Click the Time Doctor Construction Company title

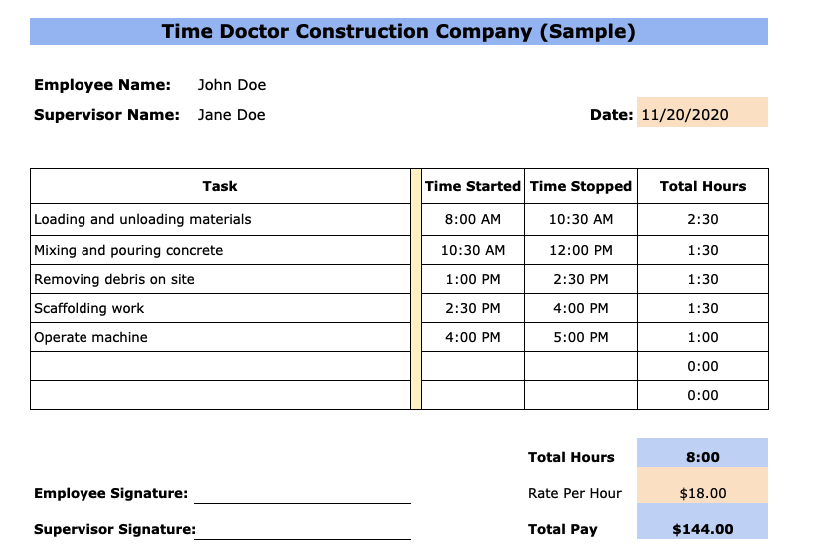[x=399, y=31]
